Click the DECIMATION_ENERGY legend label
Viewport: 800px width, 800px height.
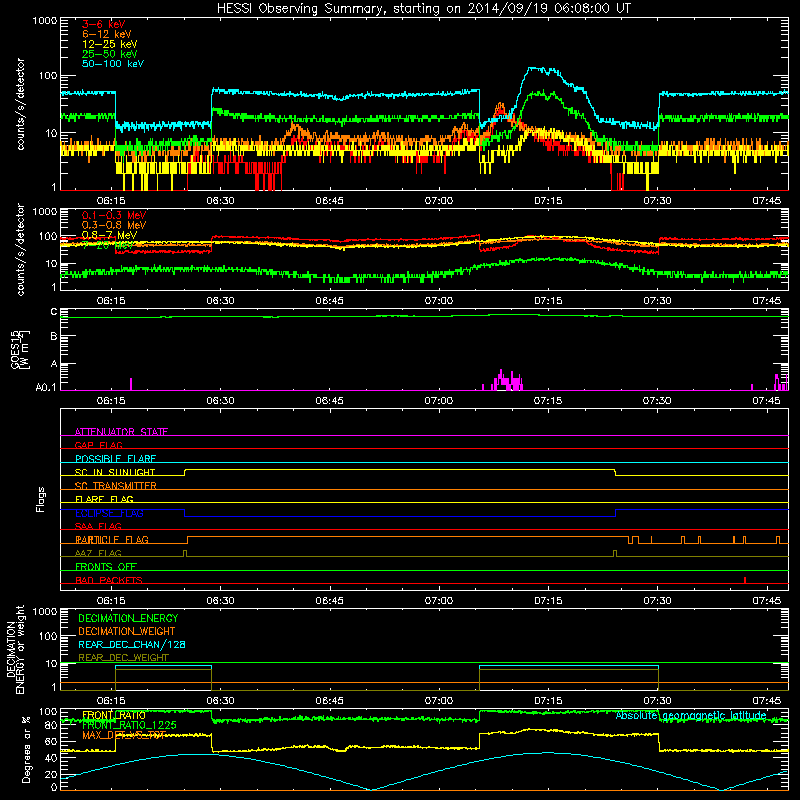(x=128, y=618)
